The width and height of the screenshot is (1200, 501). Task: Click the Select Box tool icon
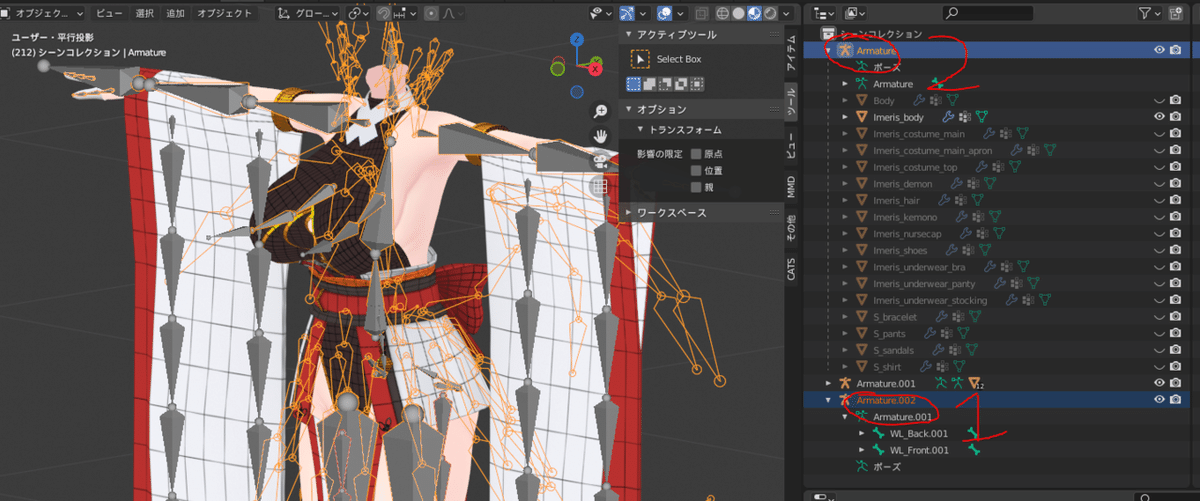[638, 60]
